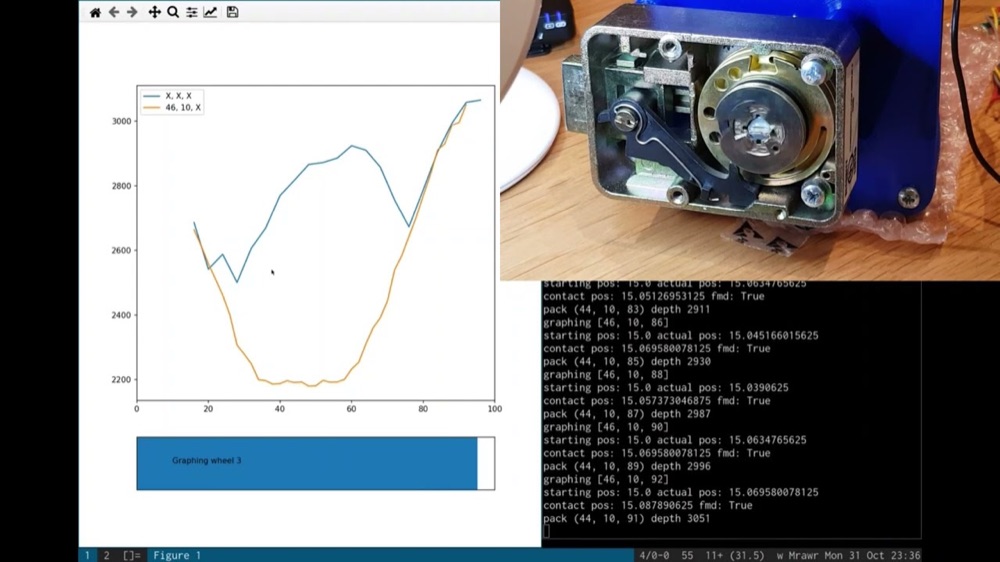Click terminal line 'pack (44, 10, 85) depth 2930'
This screenshot has height=562, width=1000.
click(x=626, y=362)
